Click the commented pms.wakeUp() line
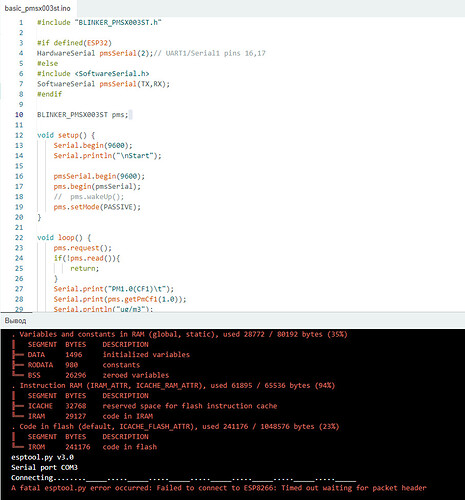This screenshot has height=500, width=465. (89, 197)
